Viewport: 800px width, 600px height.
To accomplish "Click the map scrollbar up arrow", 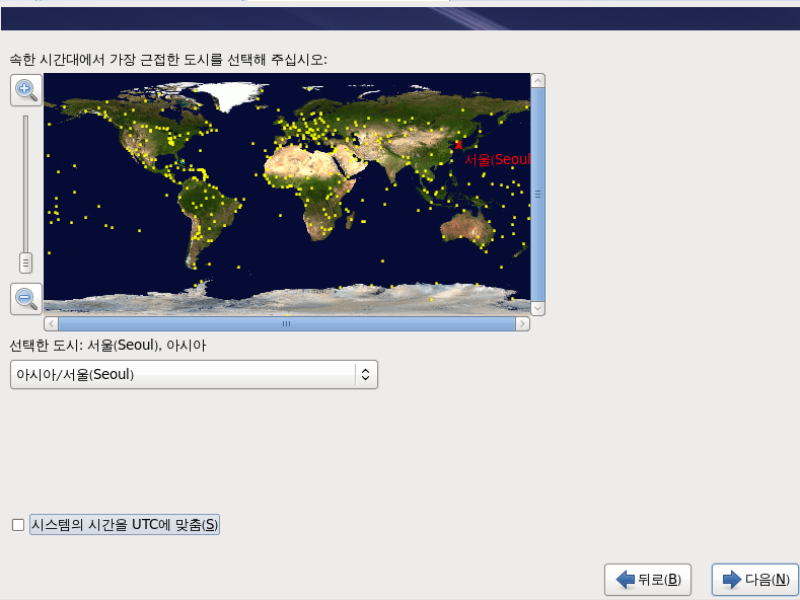I will 538,81.
